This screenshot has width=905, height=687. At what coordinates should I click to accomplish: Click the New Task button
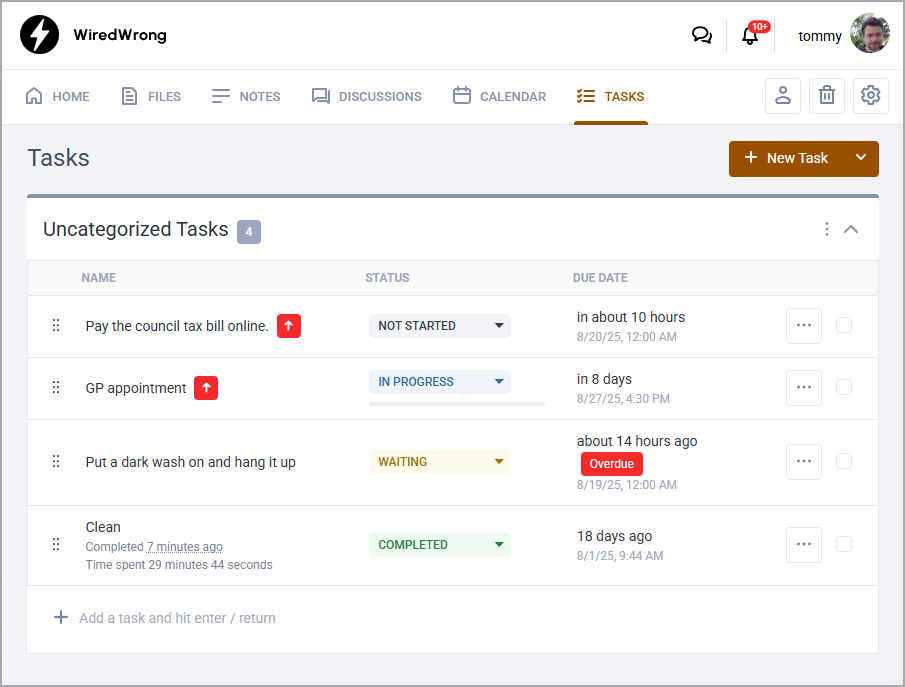pyautogui.click(x=786, y=158)
